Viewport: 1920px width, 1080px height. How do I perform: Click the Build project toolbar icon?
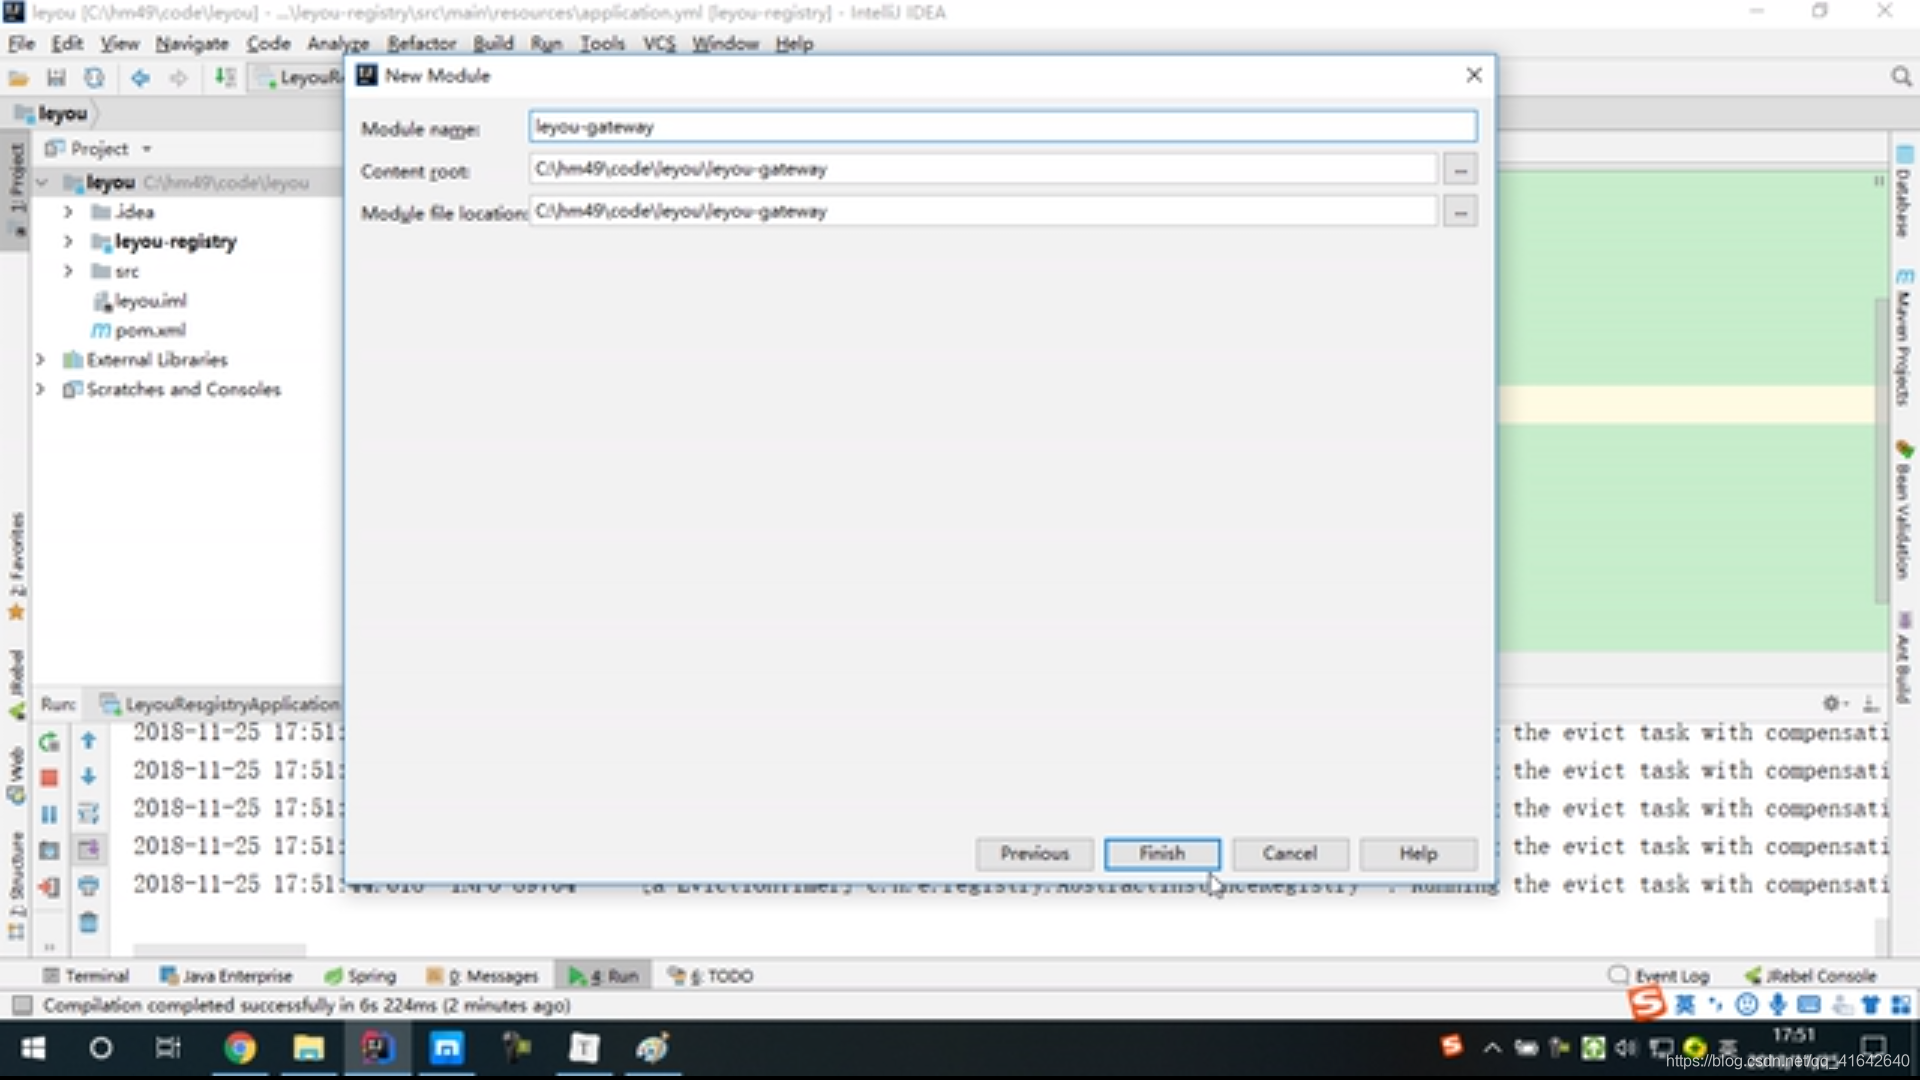pyautogui.click(x=225, y=78)
